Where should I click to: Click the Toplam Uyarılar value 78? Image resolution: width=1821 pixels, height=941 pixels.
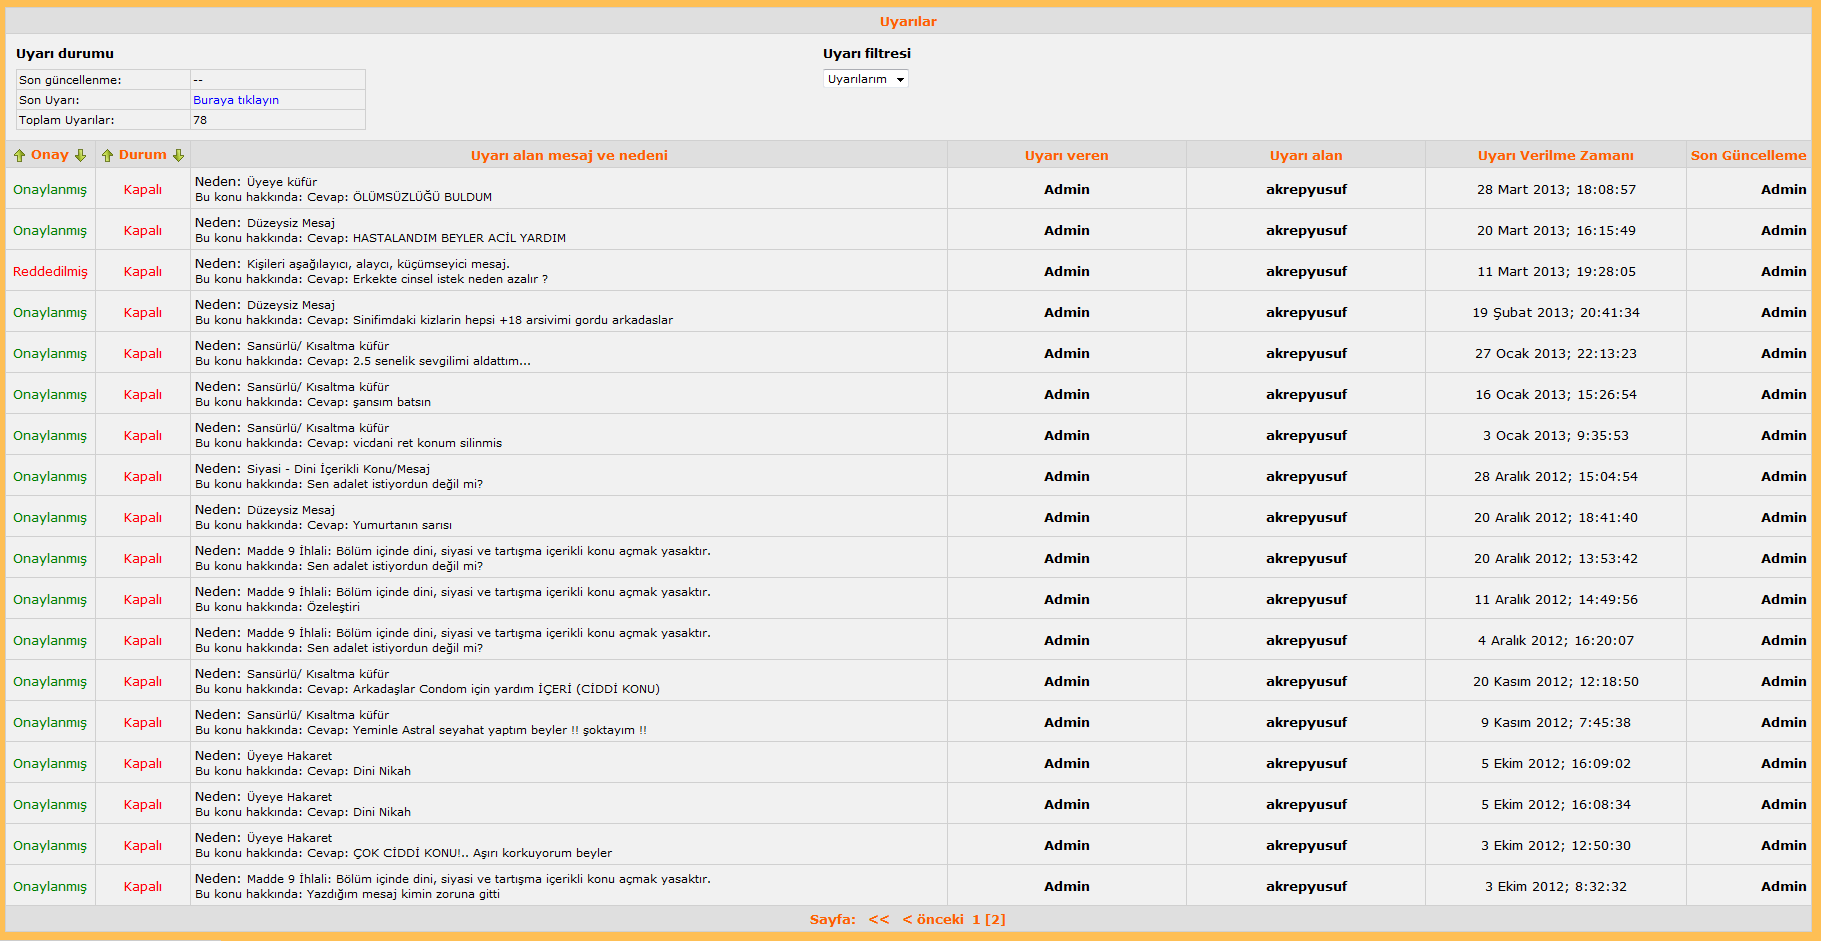pyautogui.click(x=200, y=120)
